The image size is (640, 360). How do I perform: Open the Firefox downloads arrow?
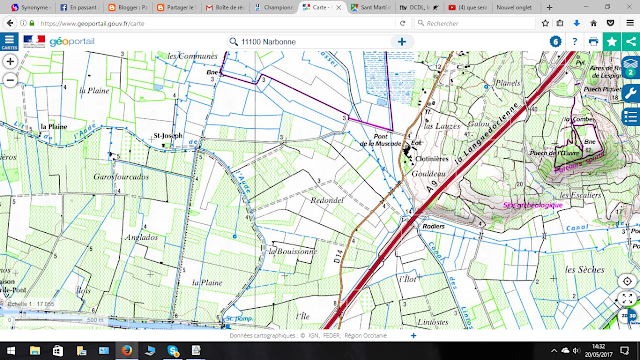[x=576, y=23]
